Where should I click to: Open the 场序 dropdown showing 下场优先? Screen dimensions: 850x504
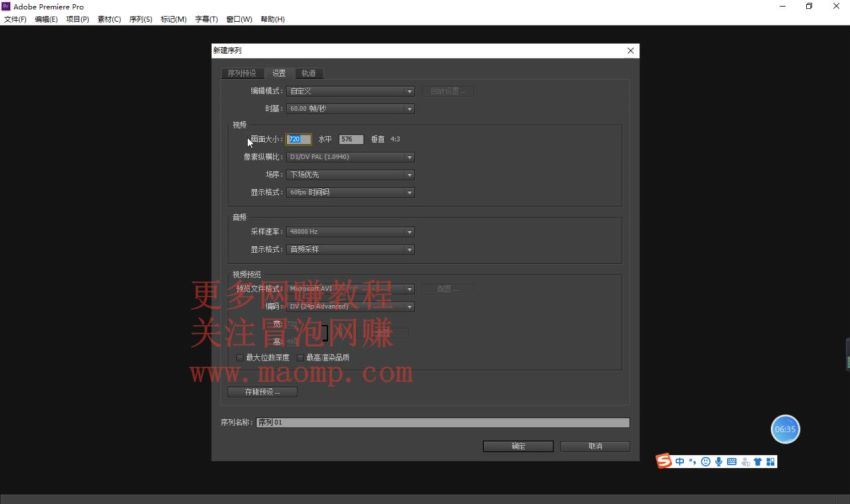click(350, 175)
